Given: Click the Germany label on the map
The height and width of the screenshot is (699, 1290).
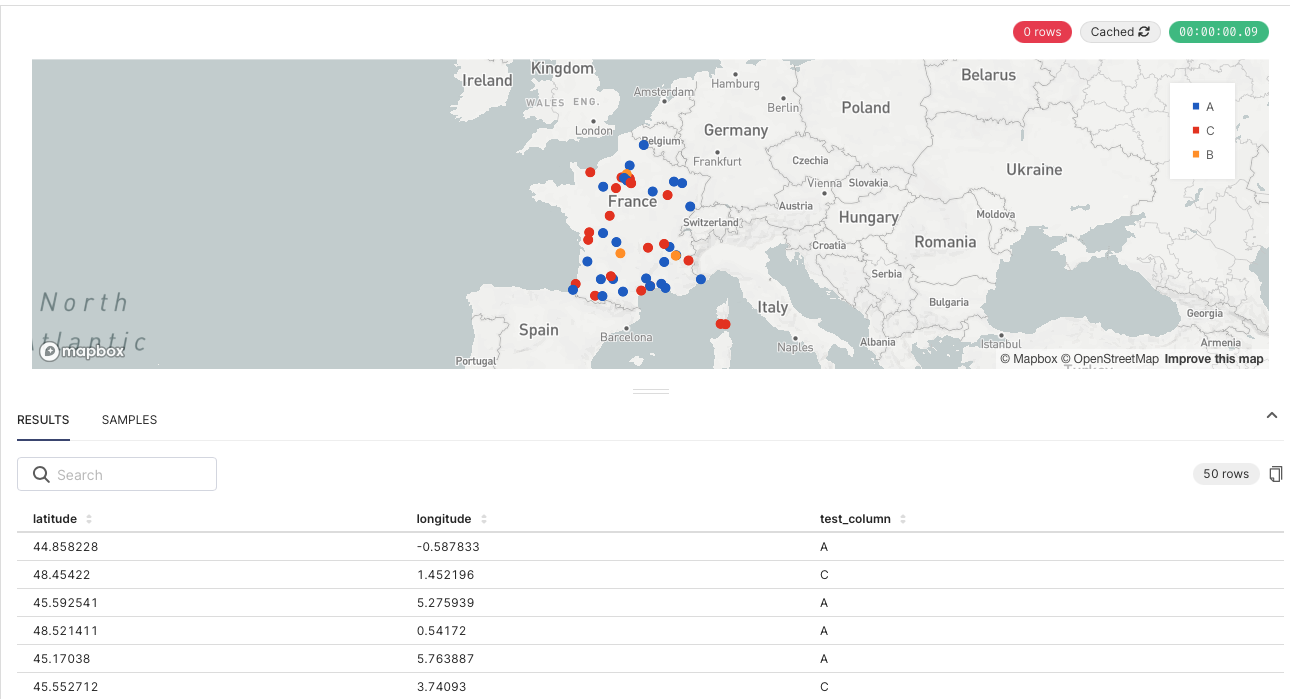Looking at the screenshot, I should [736, 130].
